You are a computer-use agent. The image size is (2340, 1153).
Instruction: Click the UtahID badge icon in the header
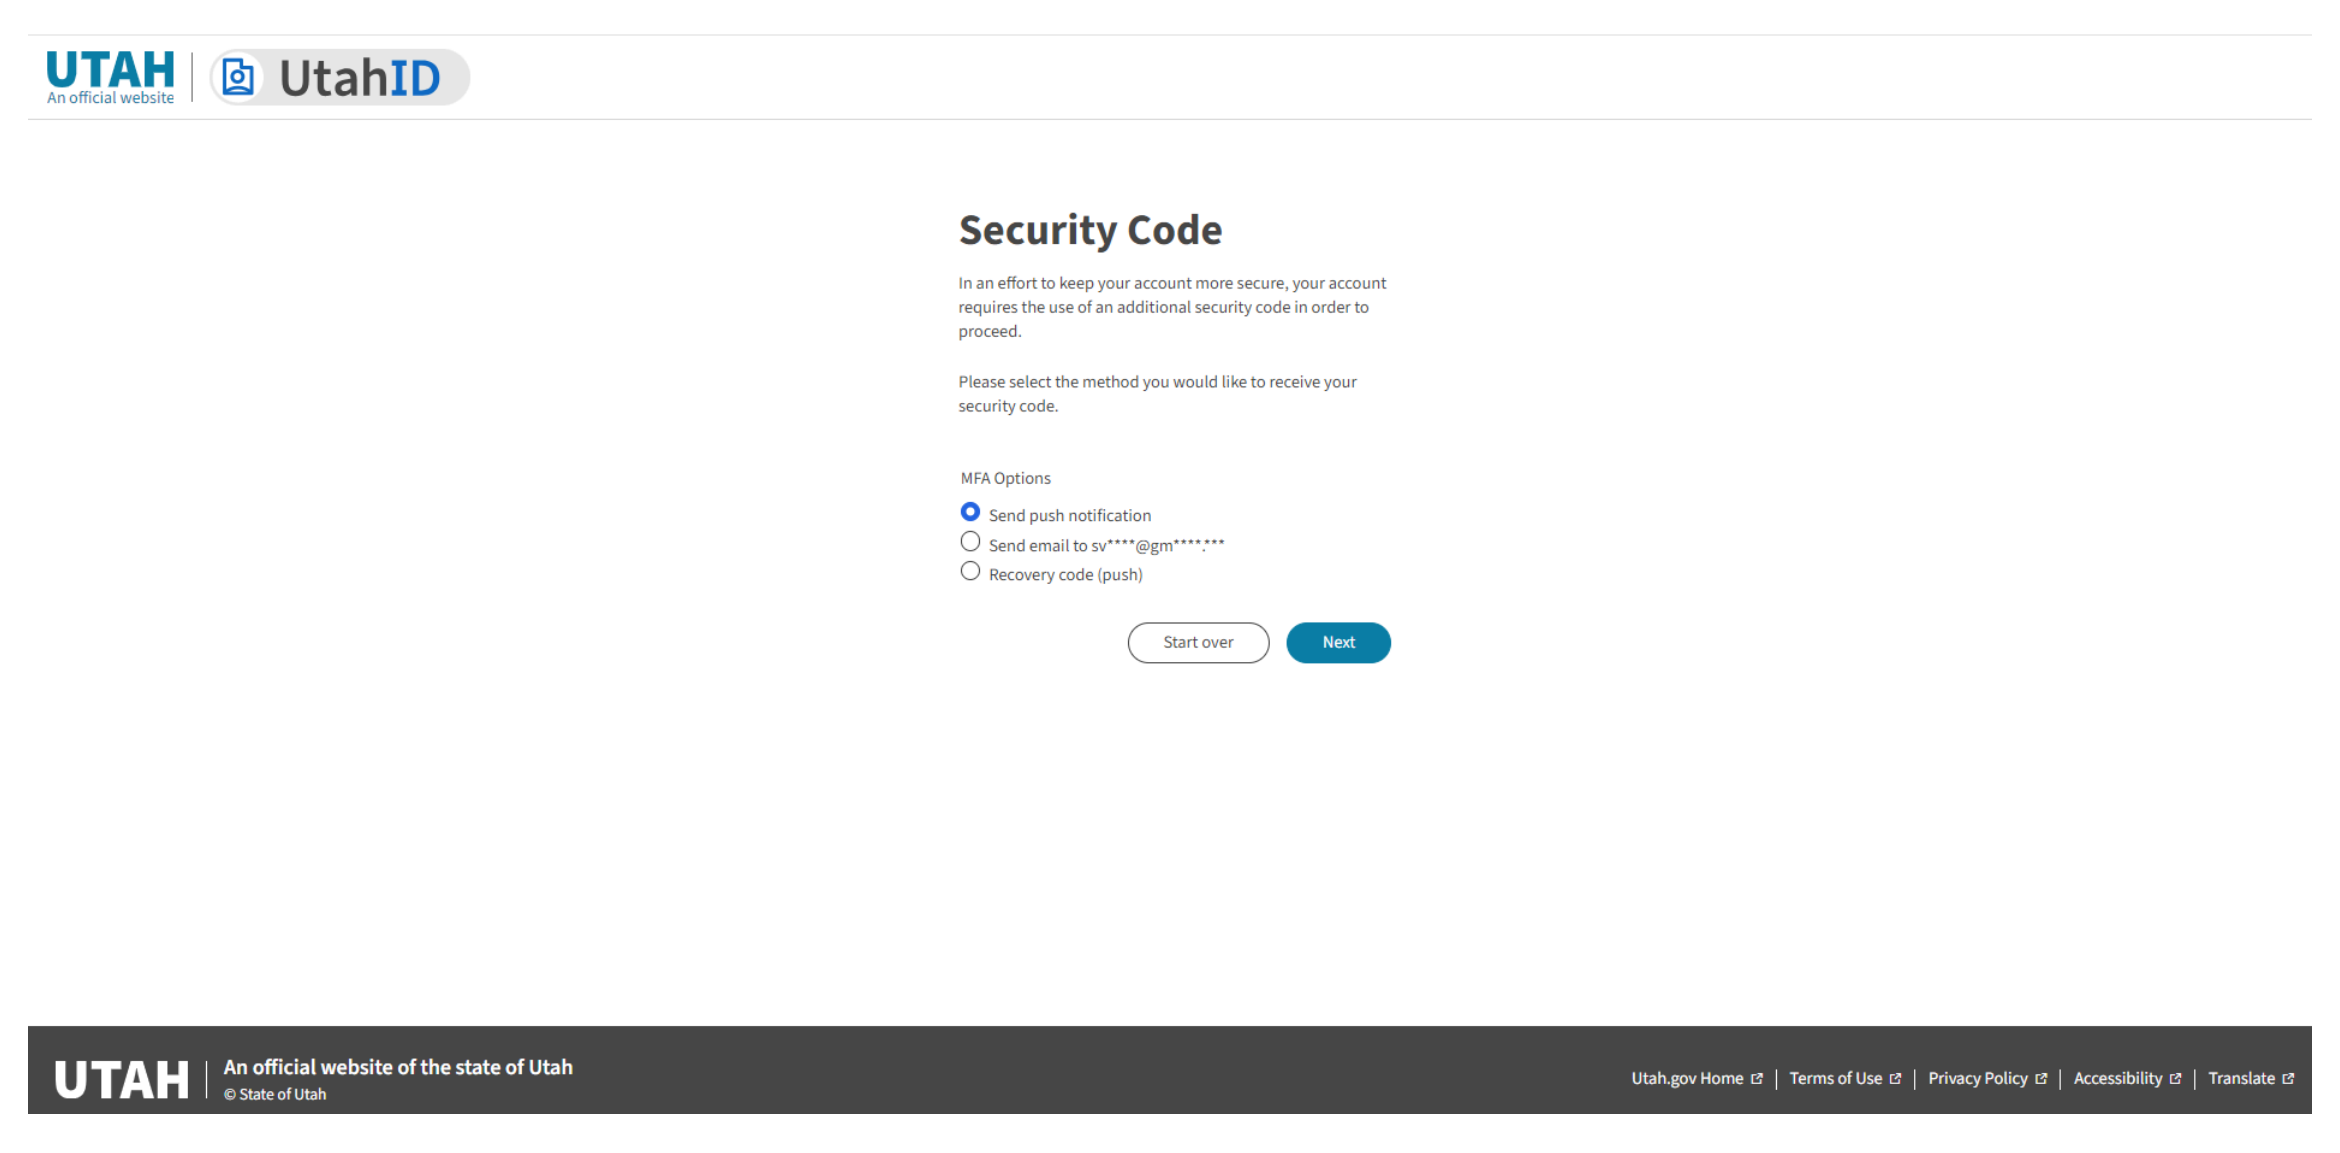(237, 76)
